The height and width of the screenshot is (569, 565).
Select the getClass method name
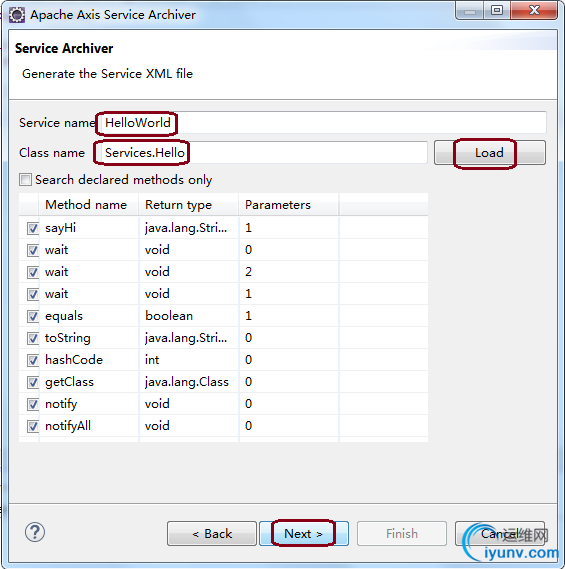pos(69,382)
